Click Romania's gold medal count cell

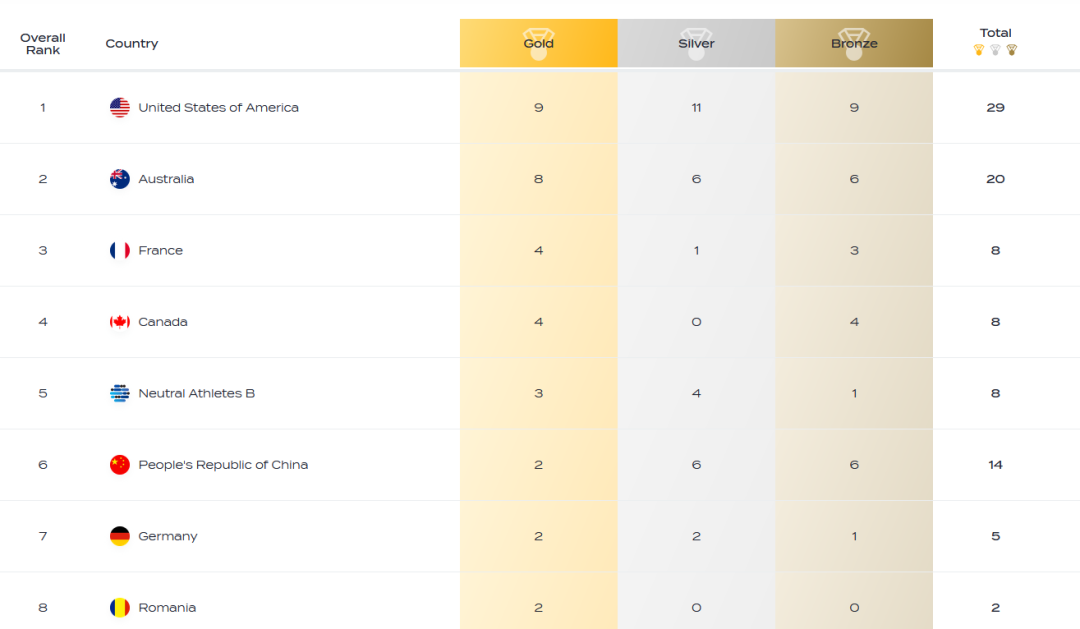[538, 608]
